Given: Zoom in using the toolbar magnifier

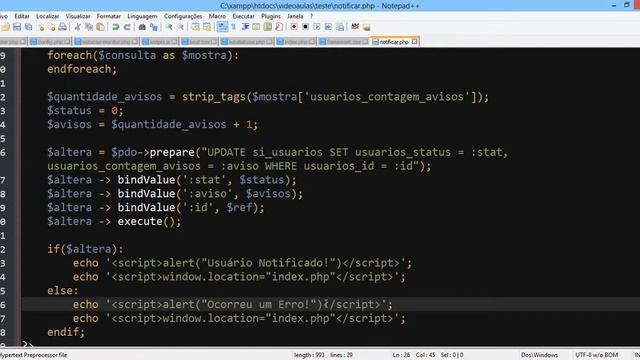Looking at the screenshot, I should click(169, 27).
